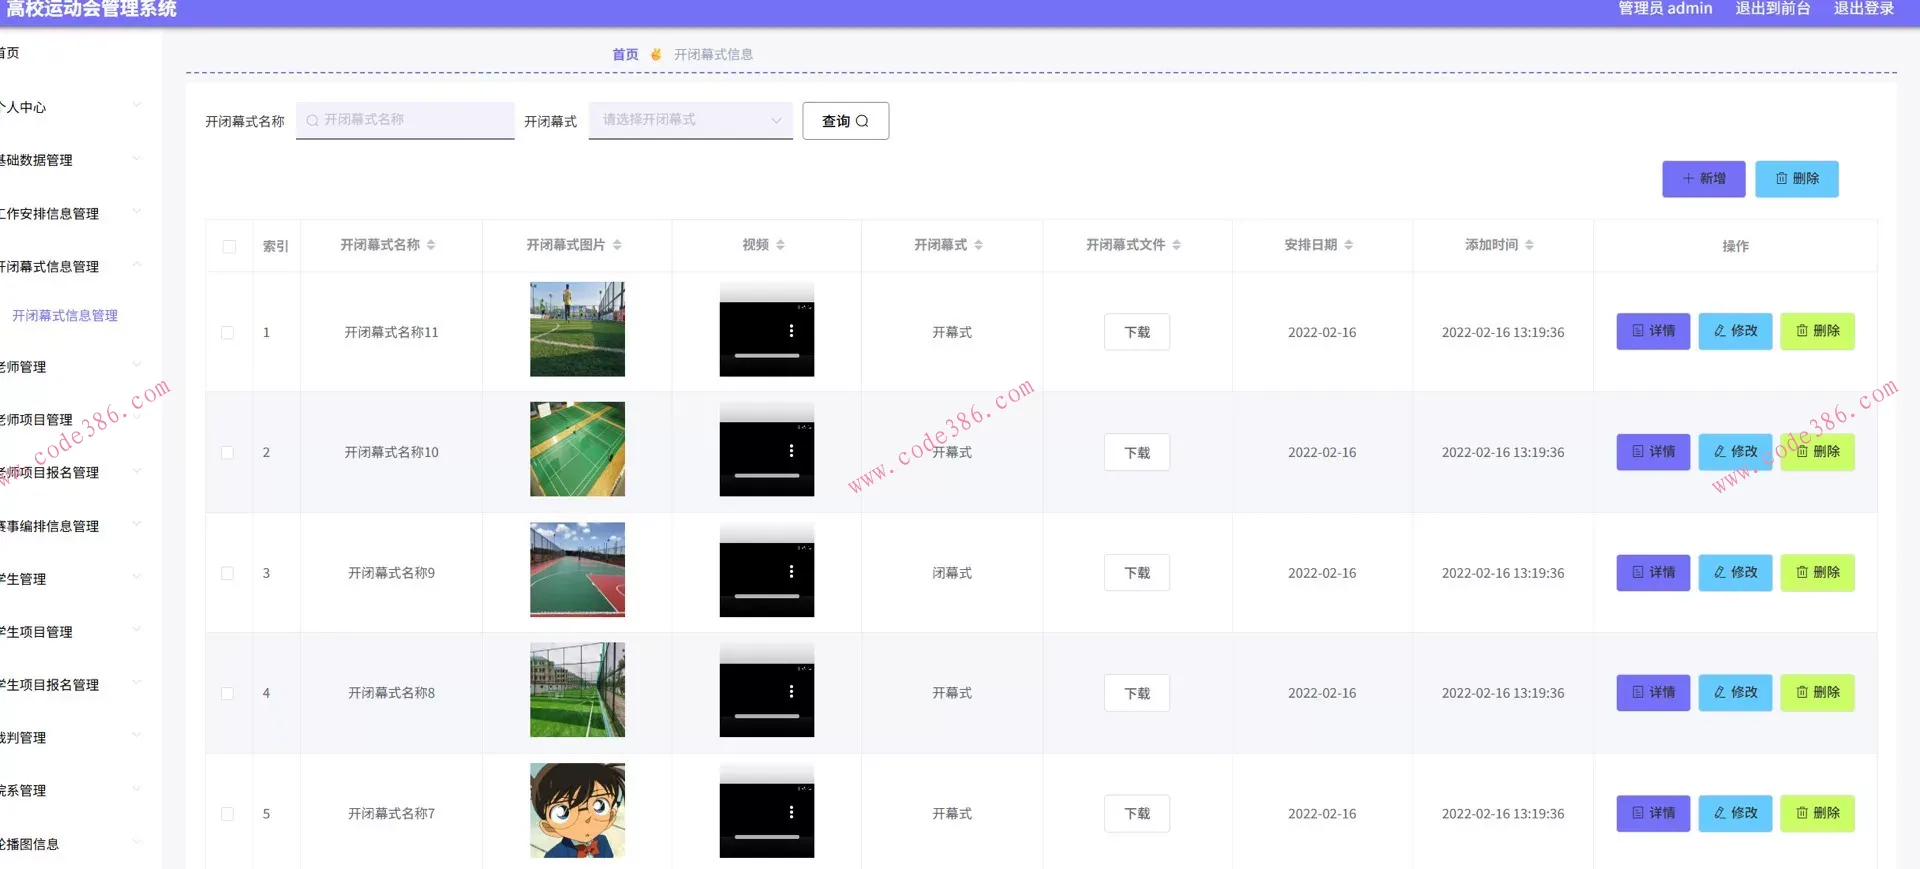This screenshot has height=869, width=1920.
Task: Click 详情 for row 开闭幕式名称8
Action: pyautogui.click(x=1653, y=692)
